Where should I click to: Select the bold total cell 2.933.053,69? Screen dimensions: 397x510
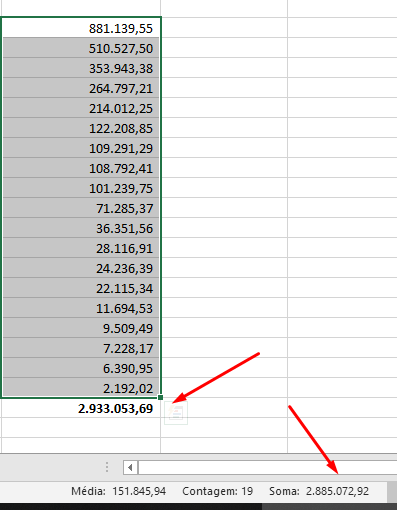tap(81, 408)
